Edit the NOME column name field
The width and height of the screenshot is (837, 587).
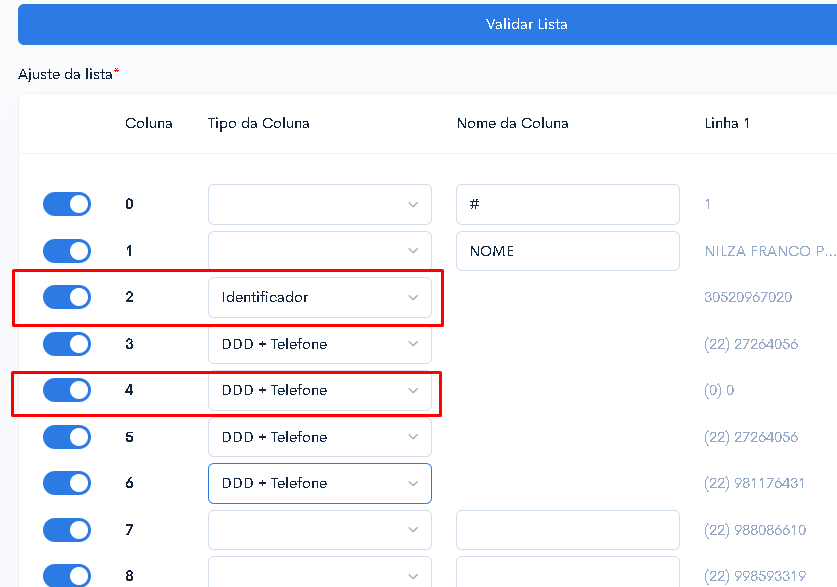pos(567,251)
